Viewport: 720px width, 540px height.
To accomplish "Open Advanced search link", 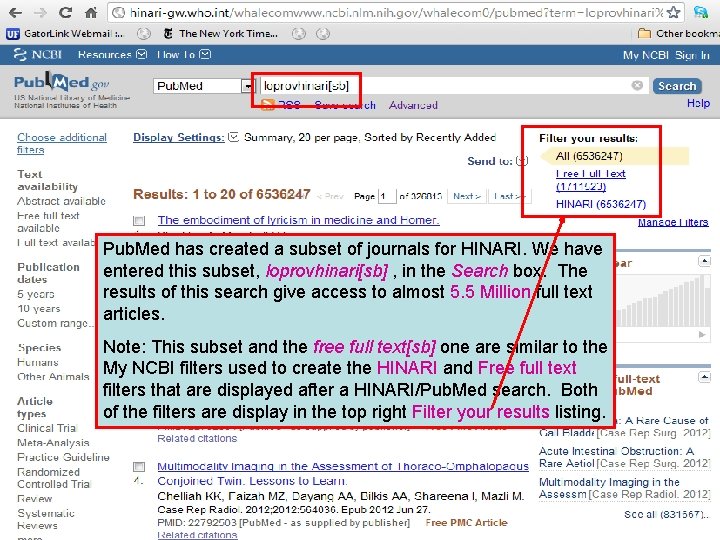I will coord(413,105).
